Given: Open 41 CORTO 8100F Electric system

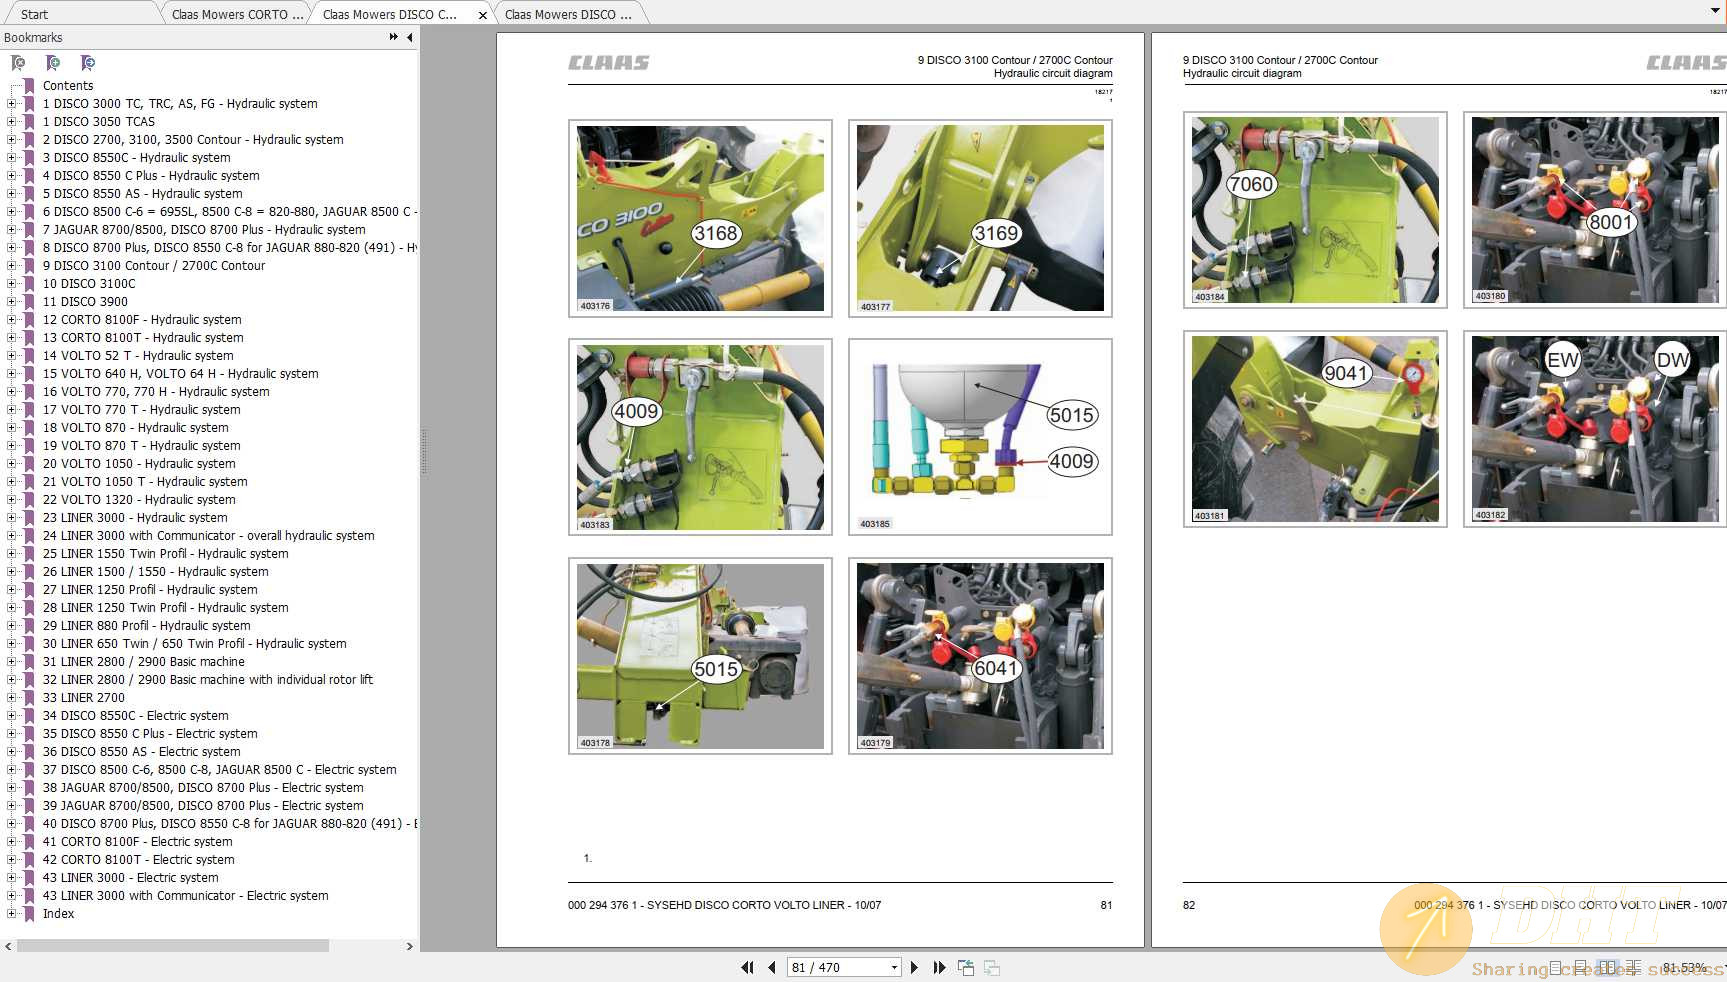Looking at the screenshot, I should click(x=138, y=842).
